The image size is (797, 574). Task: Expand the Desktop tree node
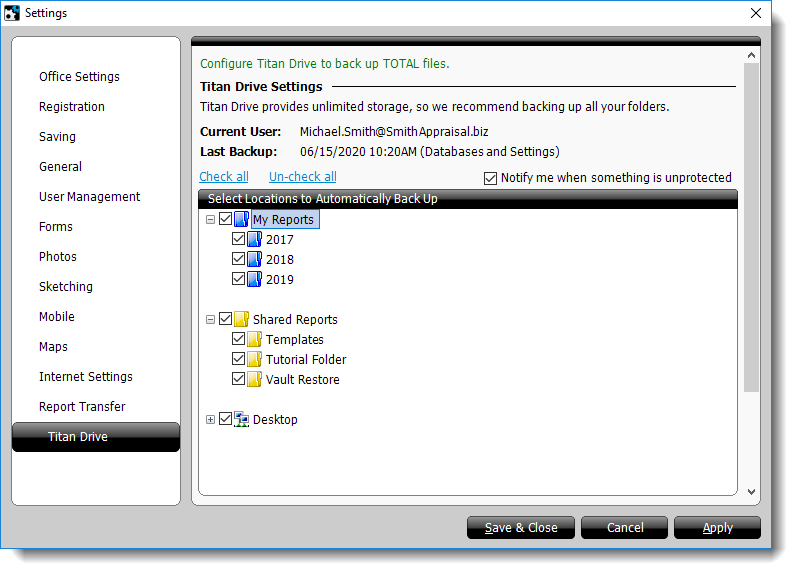[210, 420]
